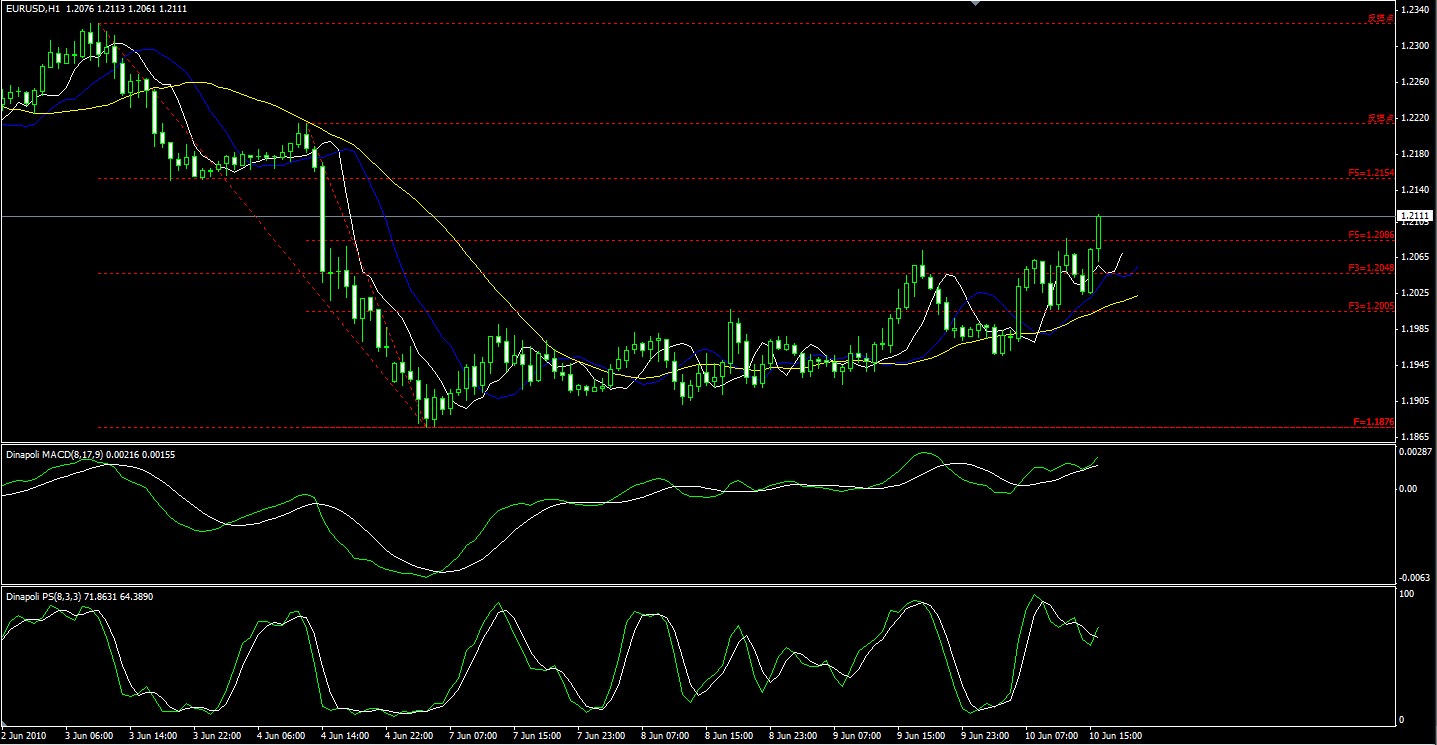Click the 4 Jun 14:00 time label
Screen dimensions: 1437x745
[345, 735]
